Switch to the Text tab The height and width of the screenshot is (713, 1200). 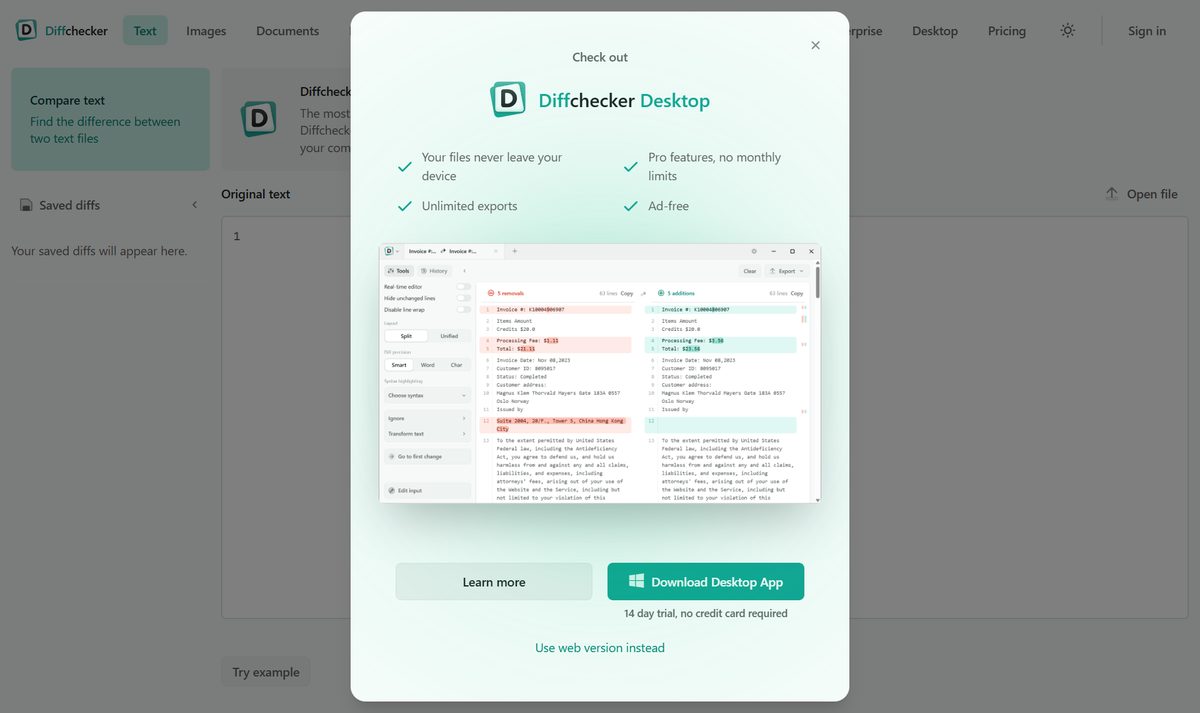(145, 31)
